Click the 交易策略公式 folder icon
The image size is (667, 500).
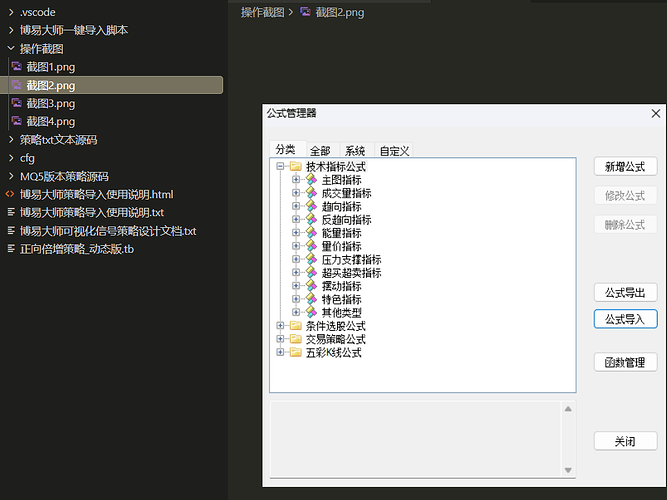(x=296, y=339)
